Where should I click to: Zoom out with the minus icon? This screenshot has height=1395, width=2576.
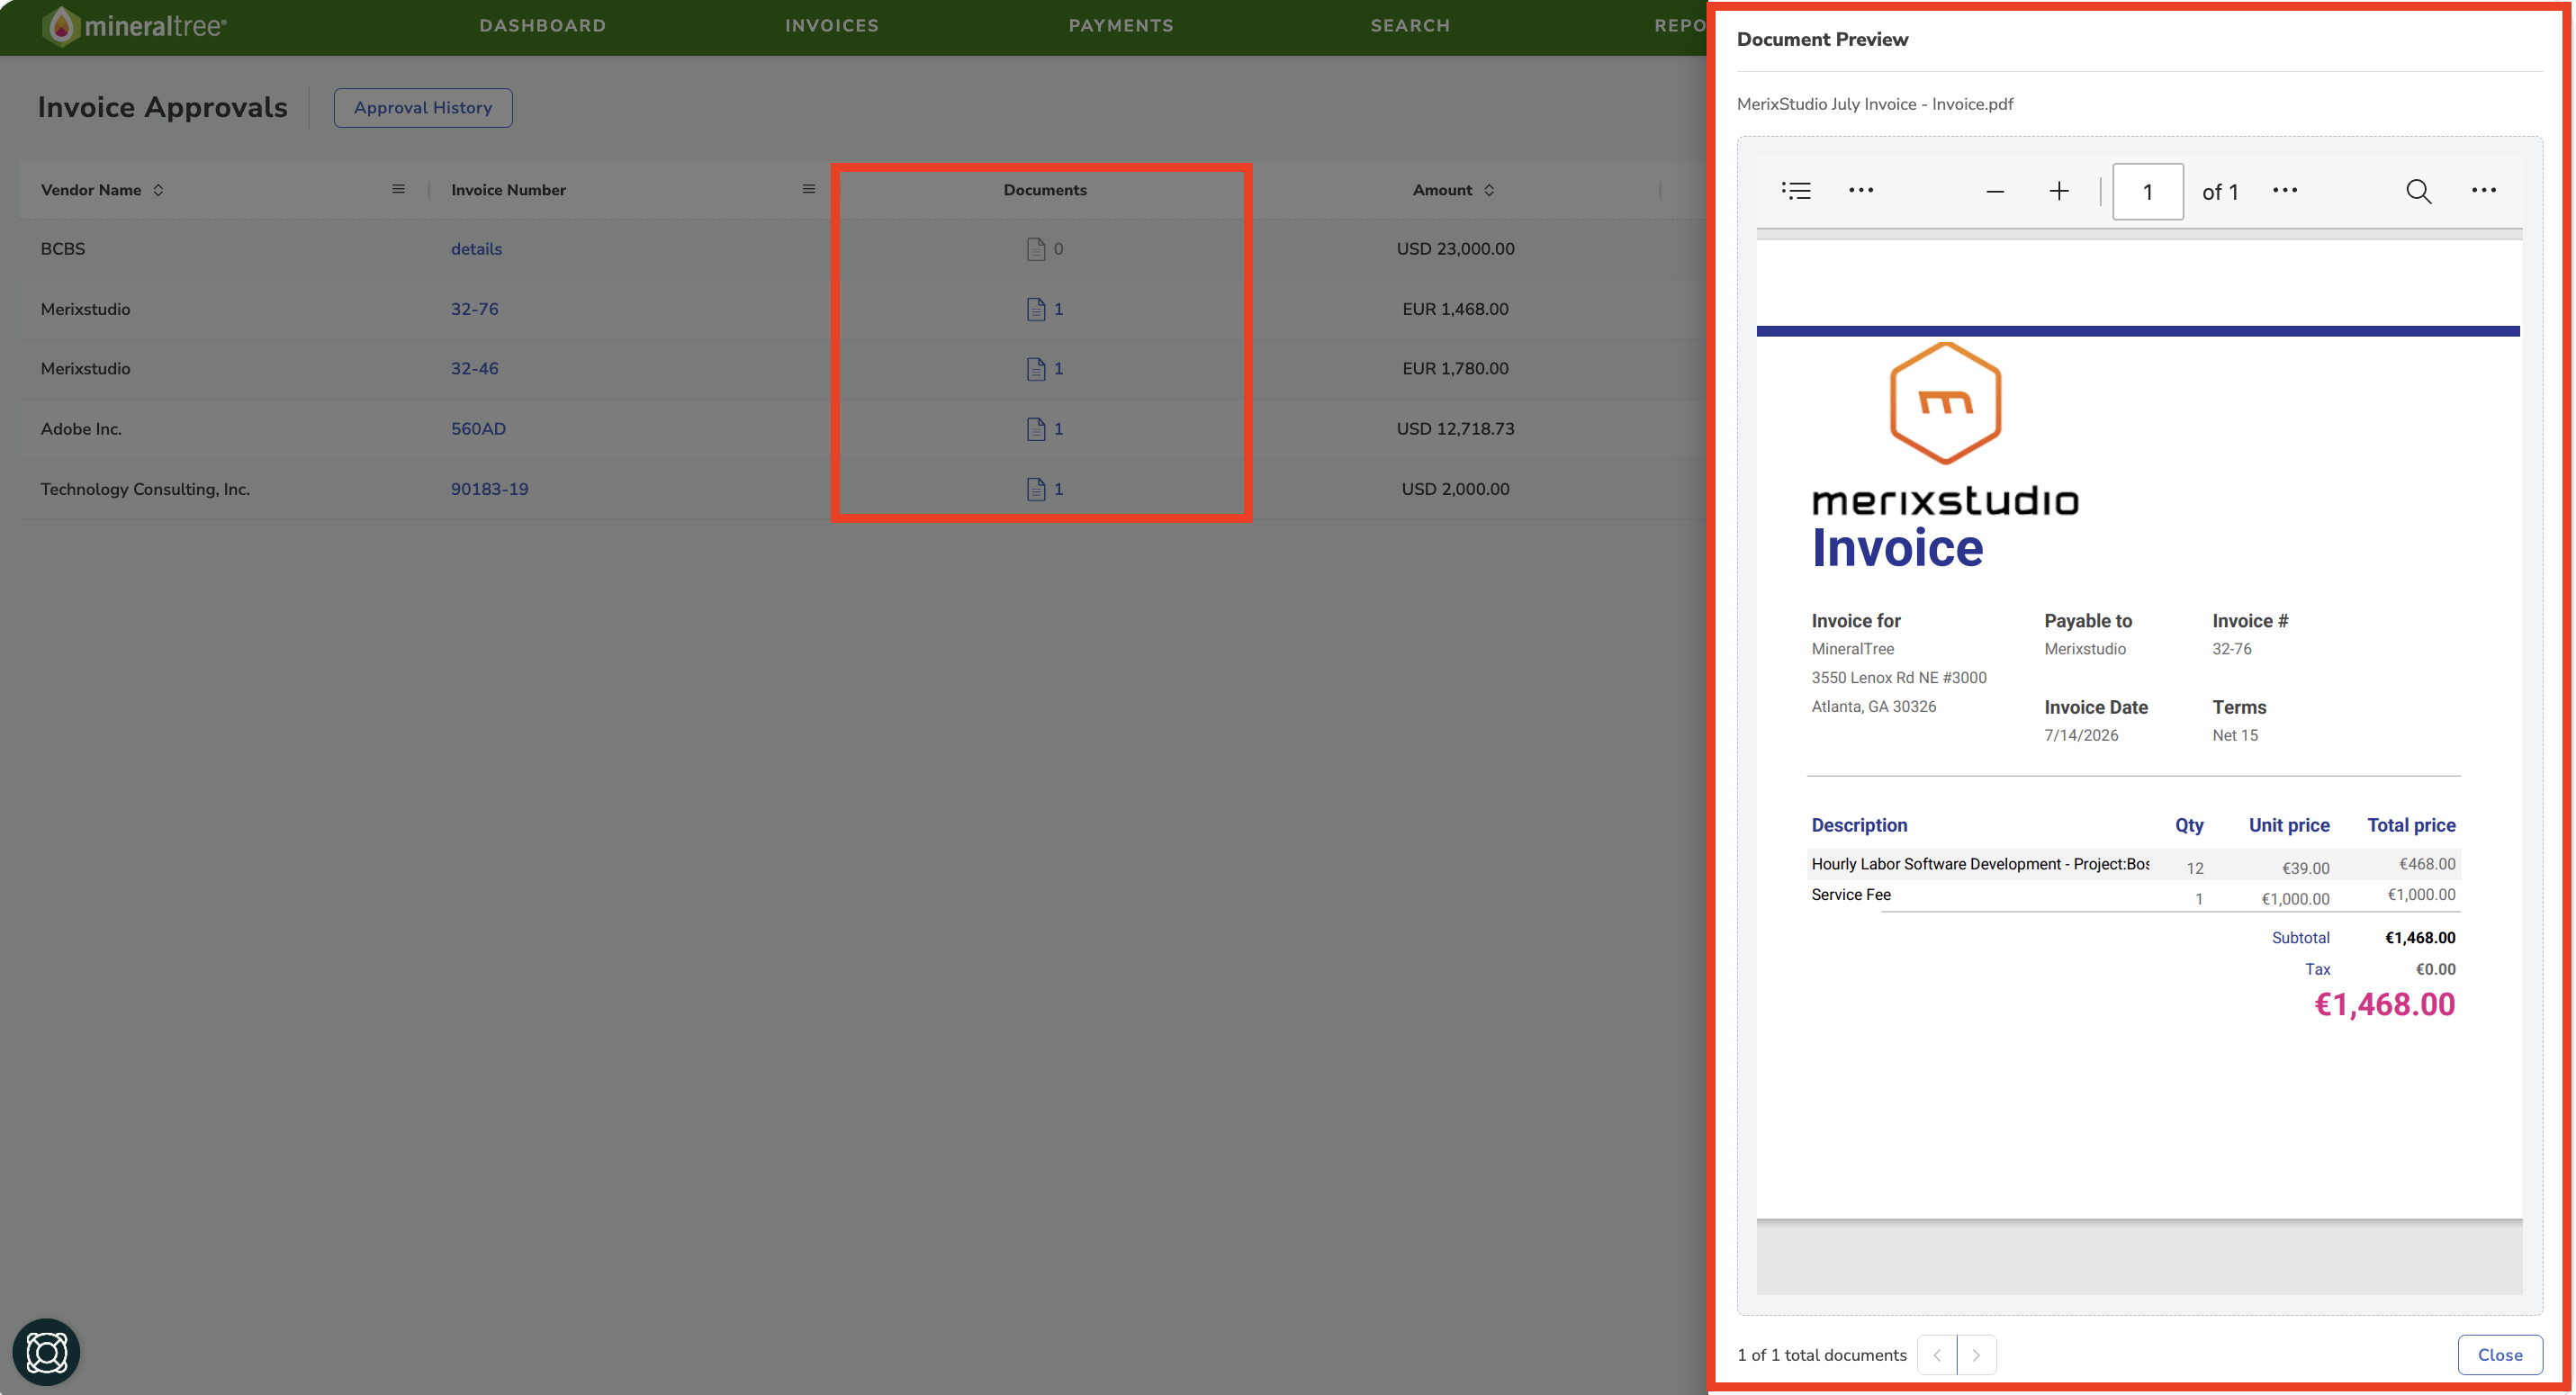(1995, 191)
